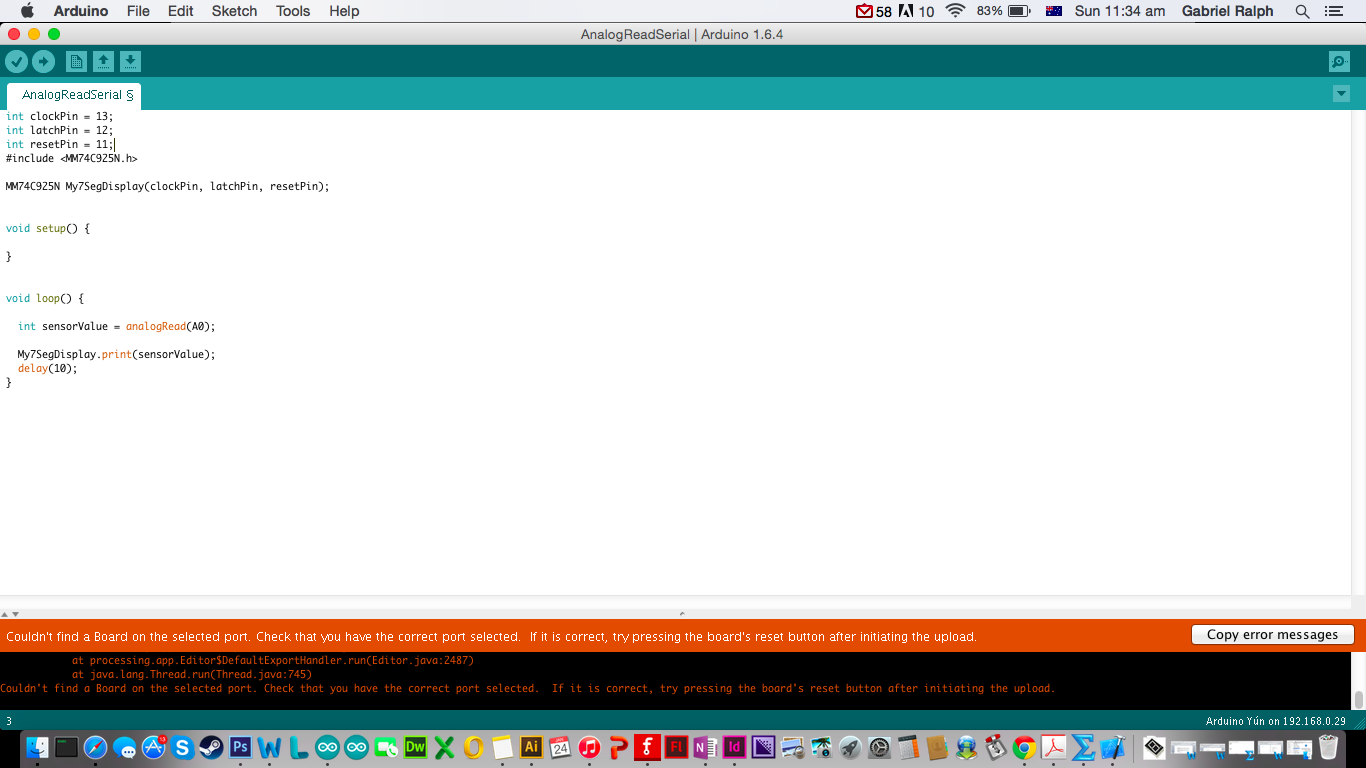
Task: Click the 'delay(10);' code line
Action: click(x=47, y=368)
